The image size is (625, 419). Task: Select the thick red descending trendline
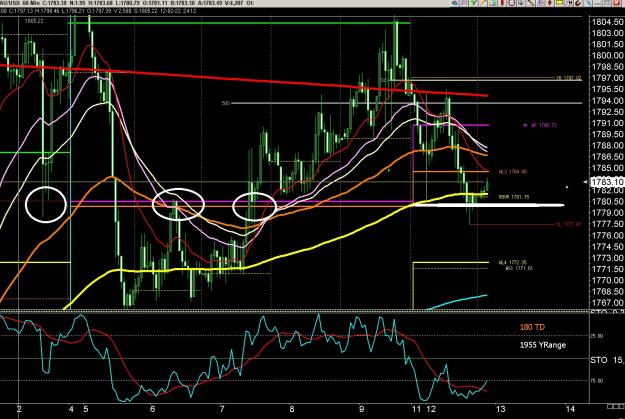pos(244,80)
